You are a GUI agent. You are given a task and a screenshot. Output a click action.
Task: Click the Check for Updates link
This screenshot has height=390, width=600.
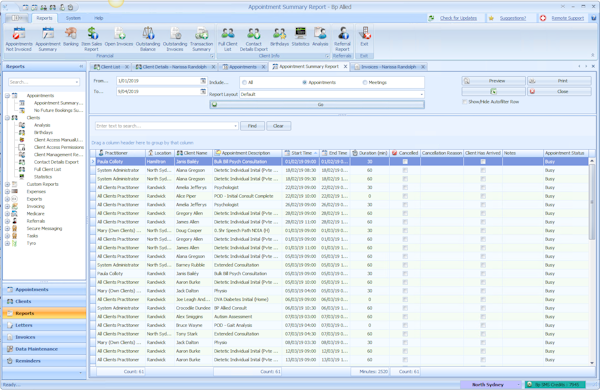pyautogui.click(x=458, y=18)
